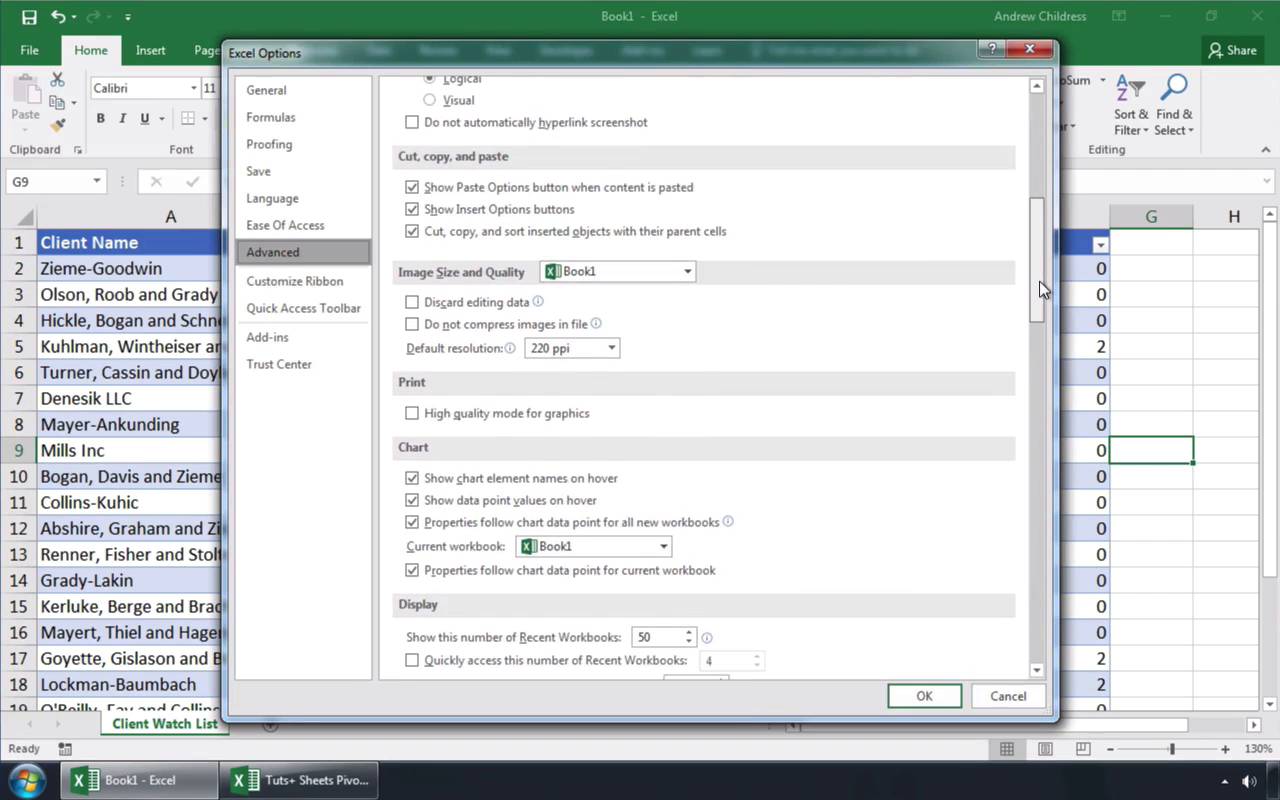This screenshot has width=1280, height=800.
Task: Click the Copy icon in Clipboard group
Action: 57,102
